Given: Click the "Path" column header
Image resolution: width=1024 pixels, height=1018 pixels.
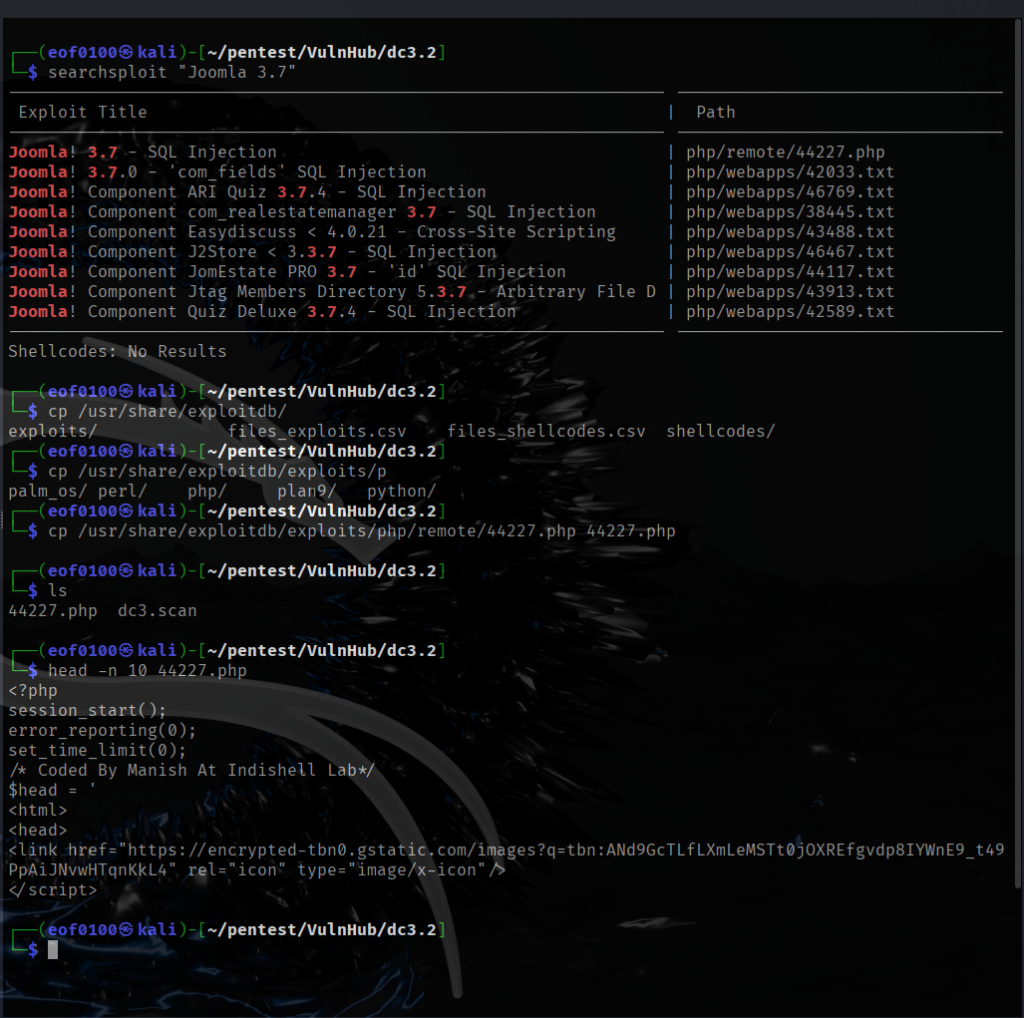Looking at the screenshot, I should 715,112.
